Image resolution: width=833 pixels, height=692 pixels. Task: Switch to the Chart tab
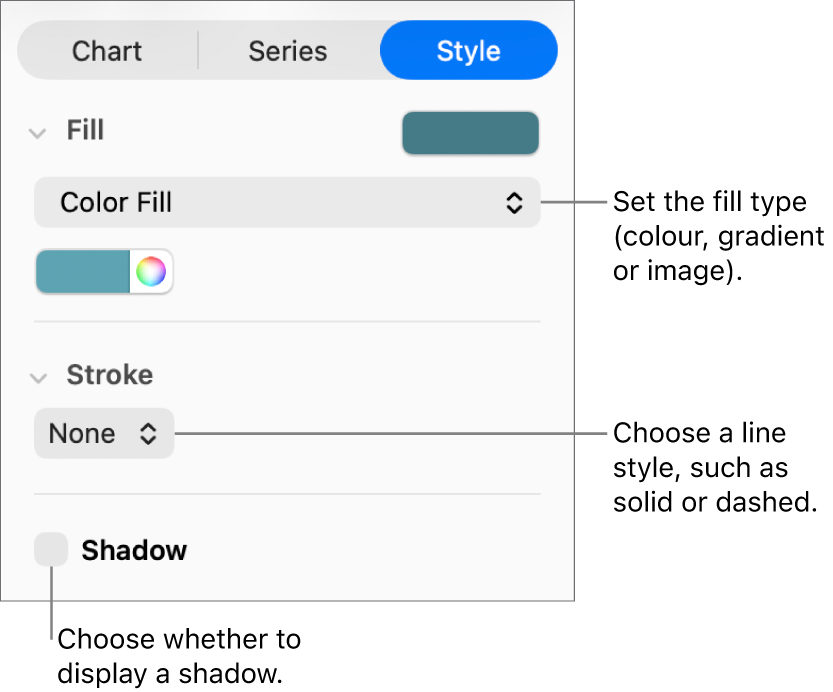point(107,51)
